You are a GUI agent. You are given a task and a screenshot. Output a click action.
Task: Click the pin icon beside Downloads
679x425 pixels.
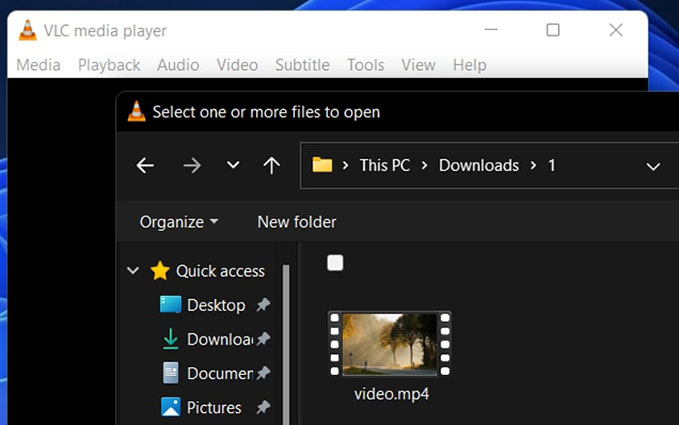pos(263,339)
